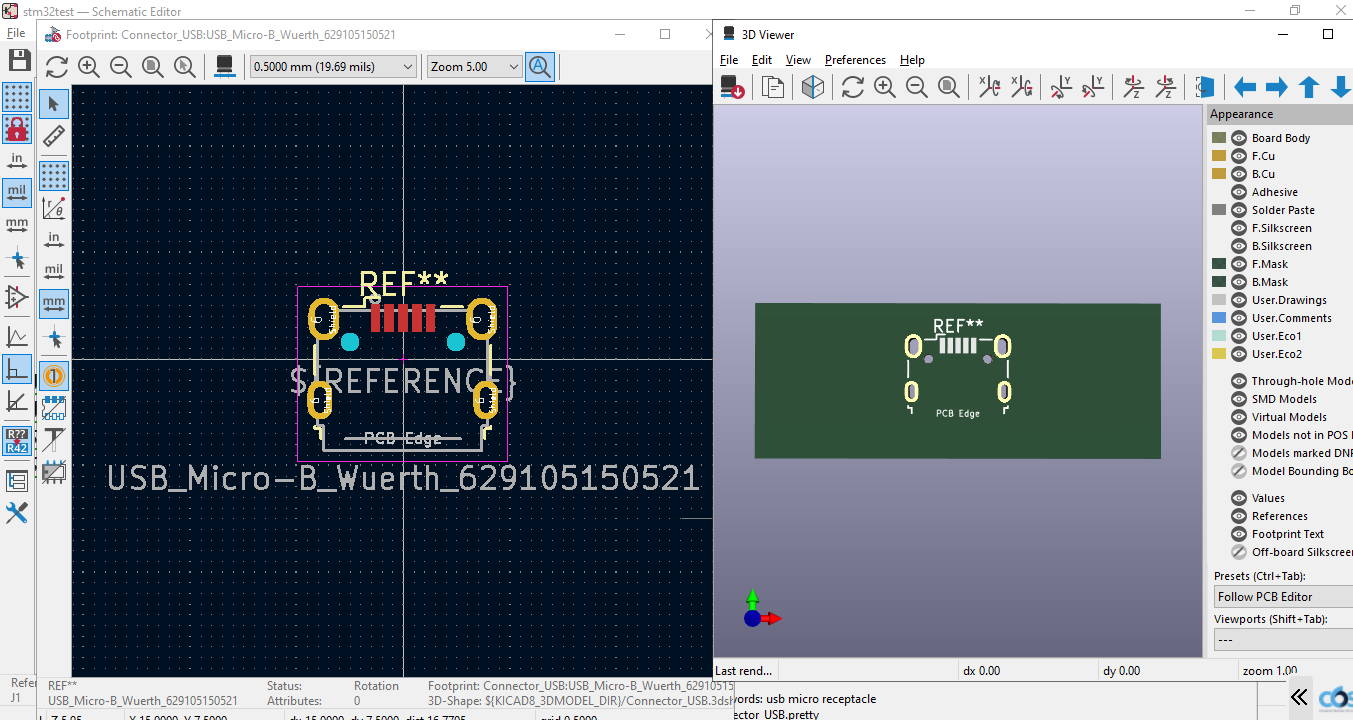Open Preferences menu in 3D Viewer
1353x720 pixels.
[855, 60]
